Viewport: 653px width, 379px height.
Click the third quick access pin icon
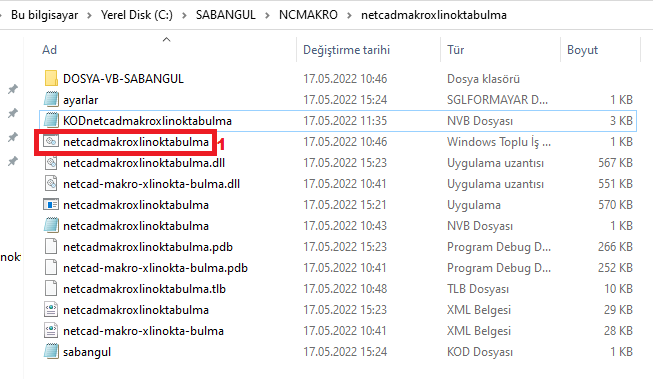(x=13, y=137)
